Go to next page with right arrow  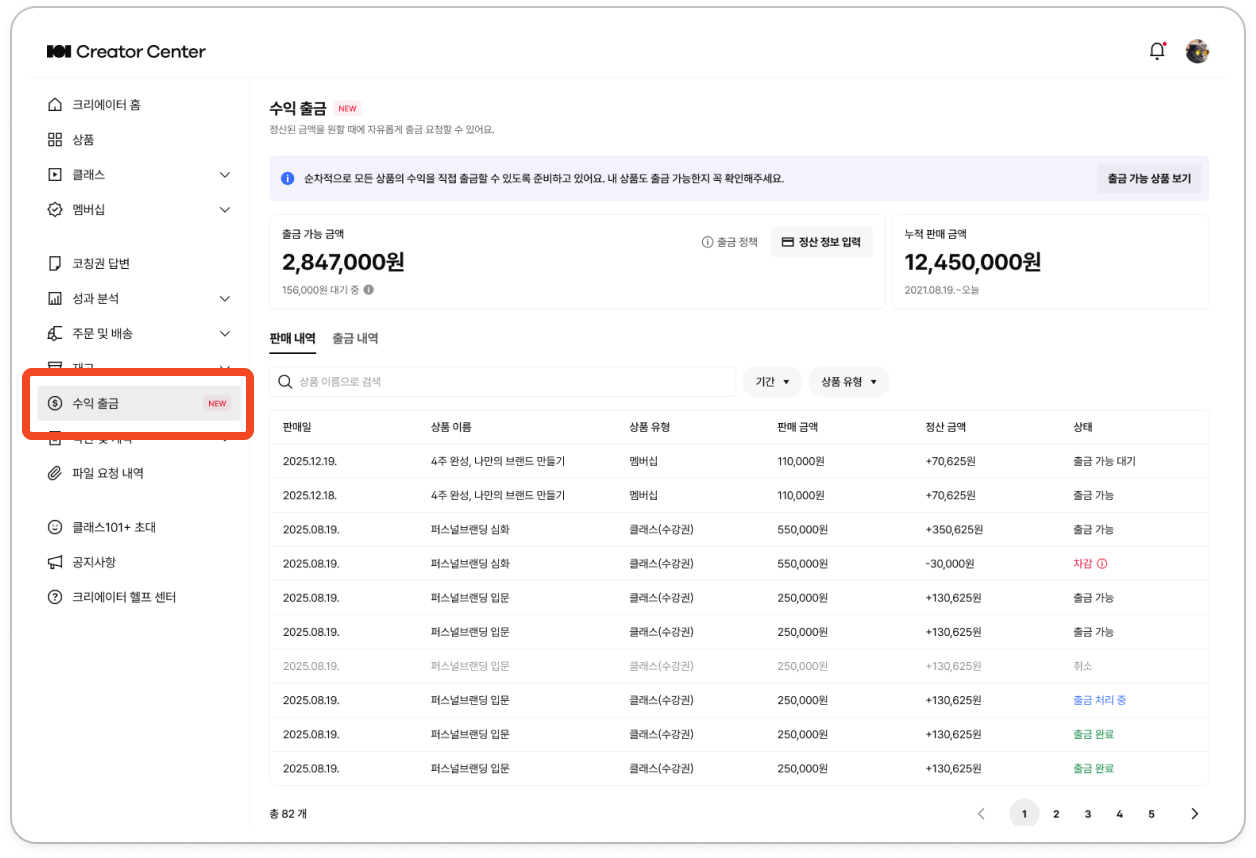click(x=1194, y=814)
